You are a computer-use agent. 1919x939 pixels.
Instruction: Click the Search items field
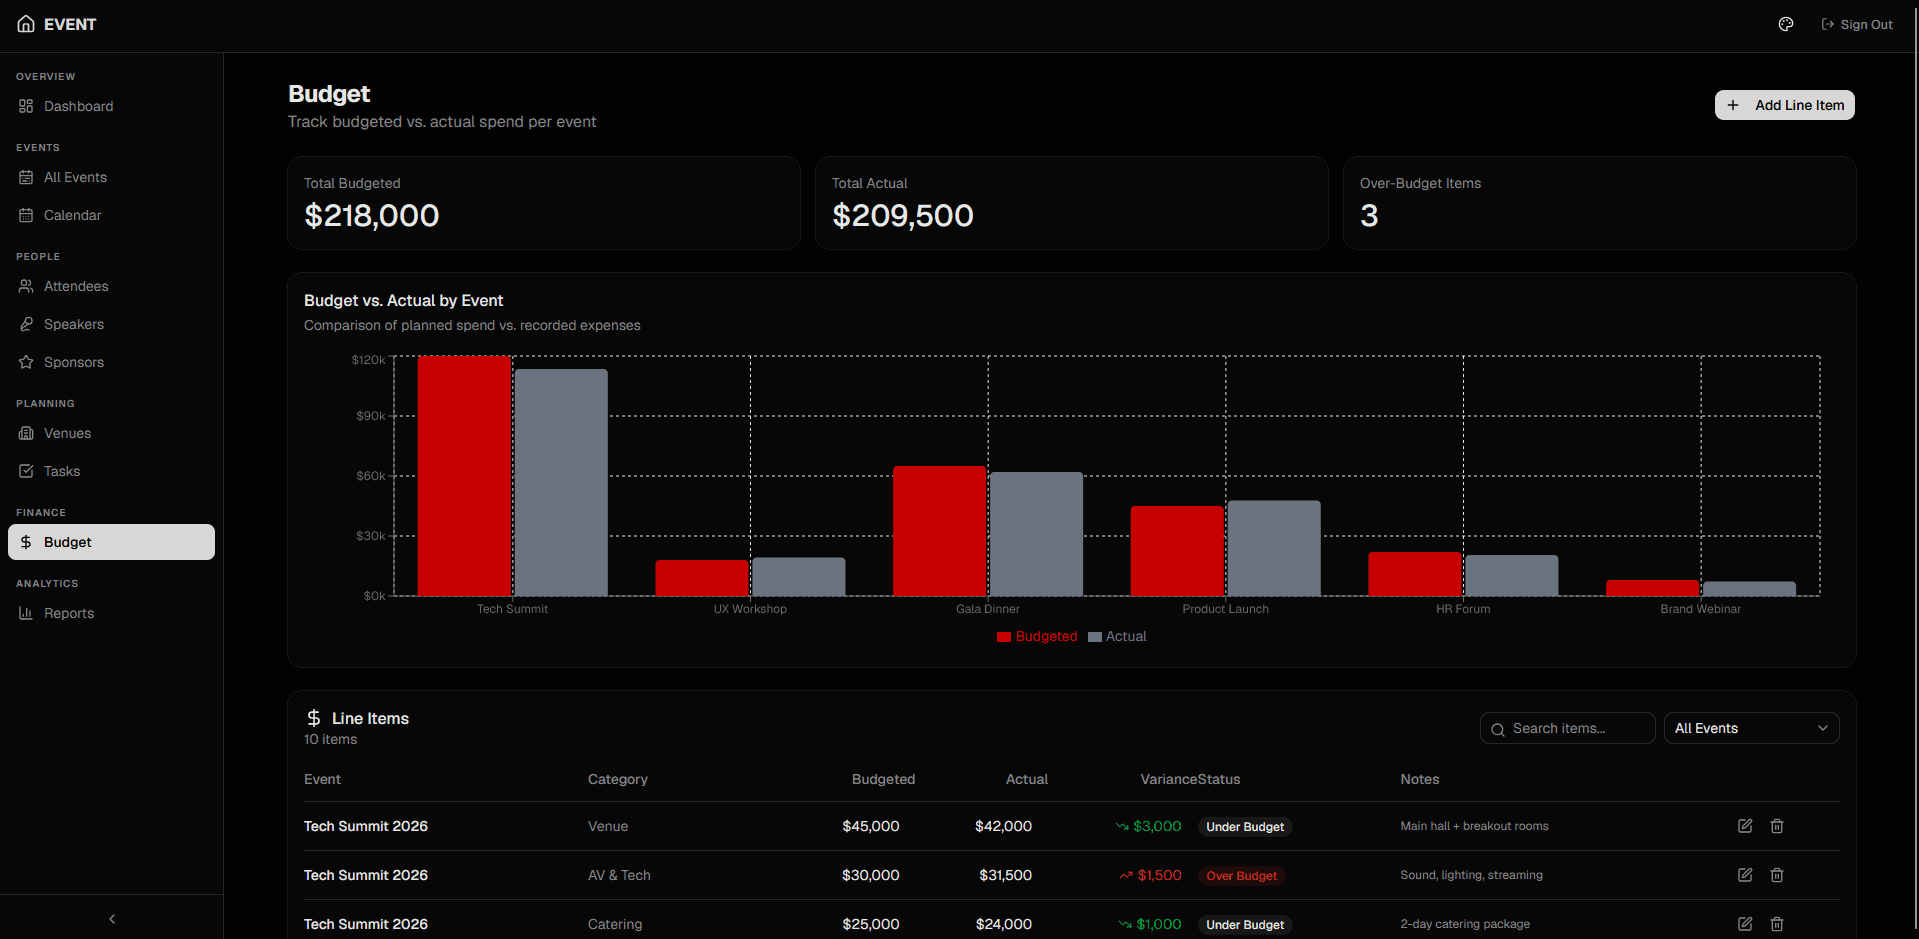click(x=1567, y=728)
